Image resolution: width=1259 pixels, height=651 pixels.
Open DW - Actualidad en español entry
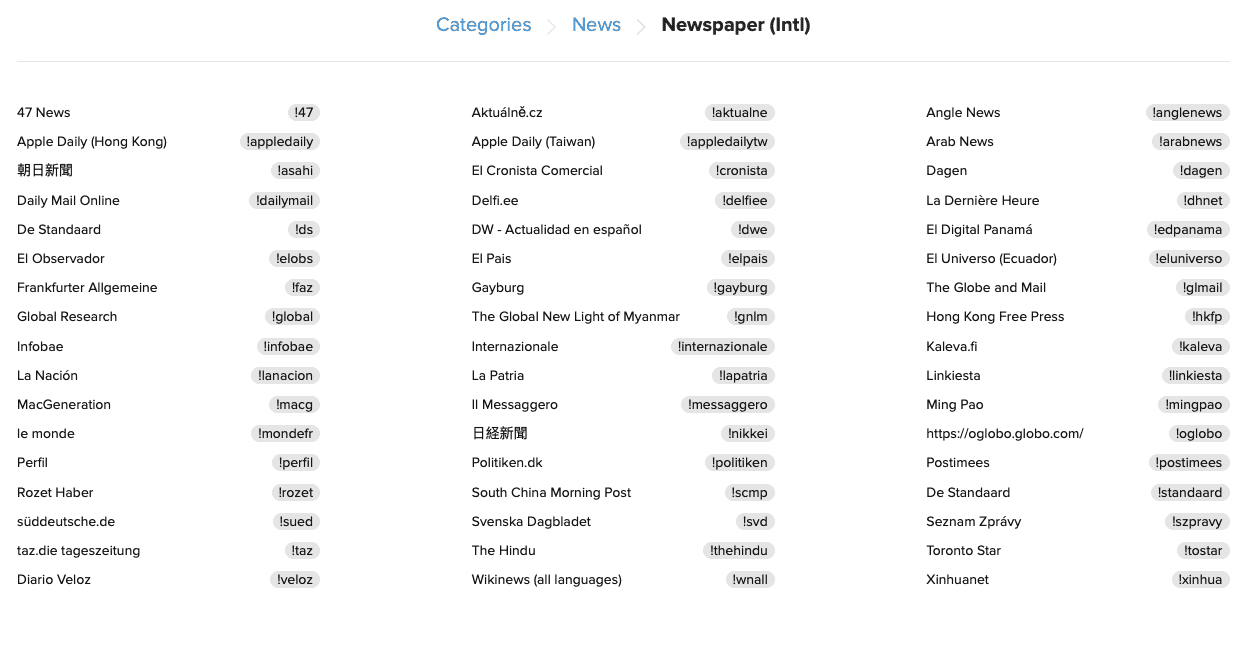pos(557,230)
